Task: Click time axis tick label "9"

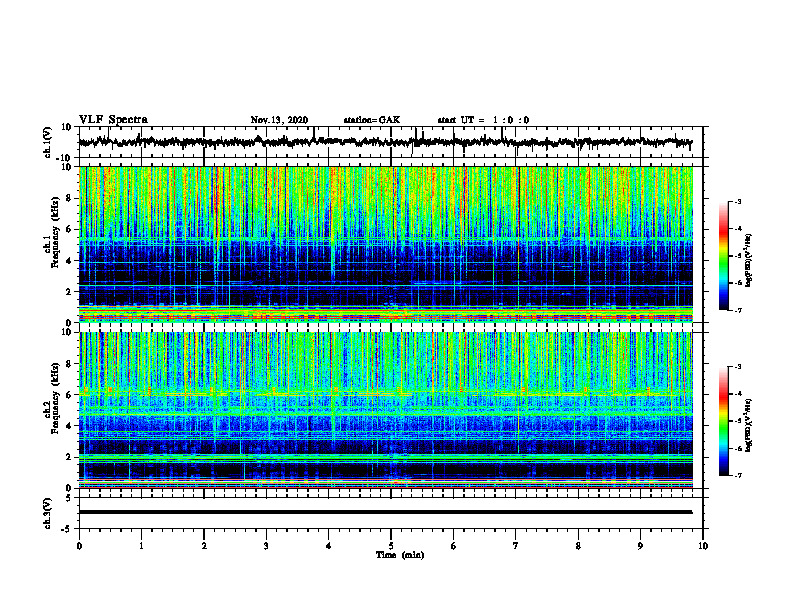Action: 640,546
